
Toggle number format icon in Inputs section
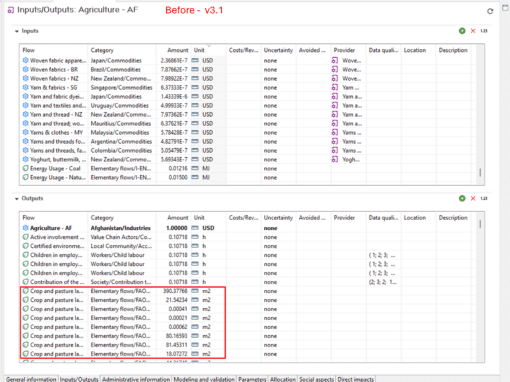pos(484,31)
